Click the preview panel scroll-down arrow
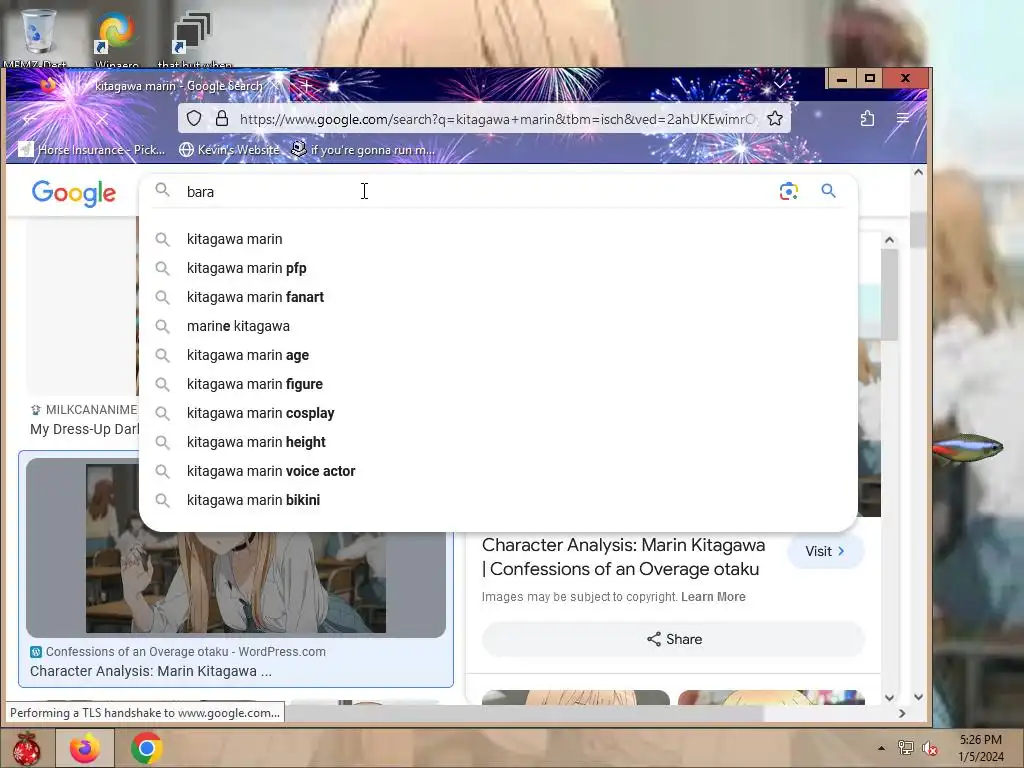 coord(889,697)
